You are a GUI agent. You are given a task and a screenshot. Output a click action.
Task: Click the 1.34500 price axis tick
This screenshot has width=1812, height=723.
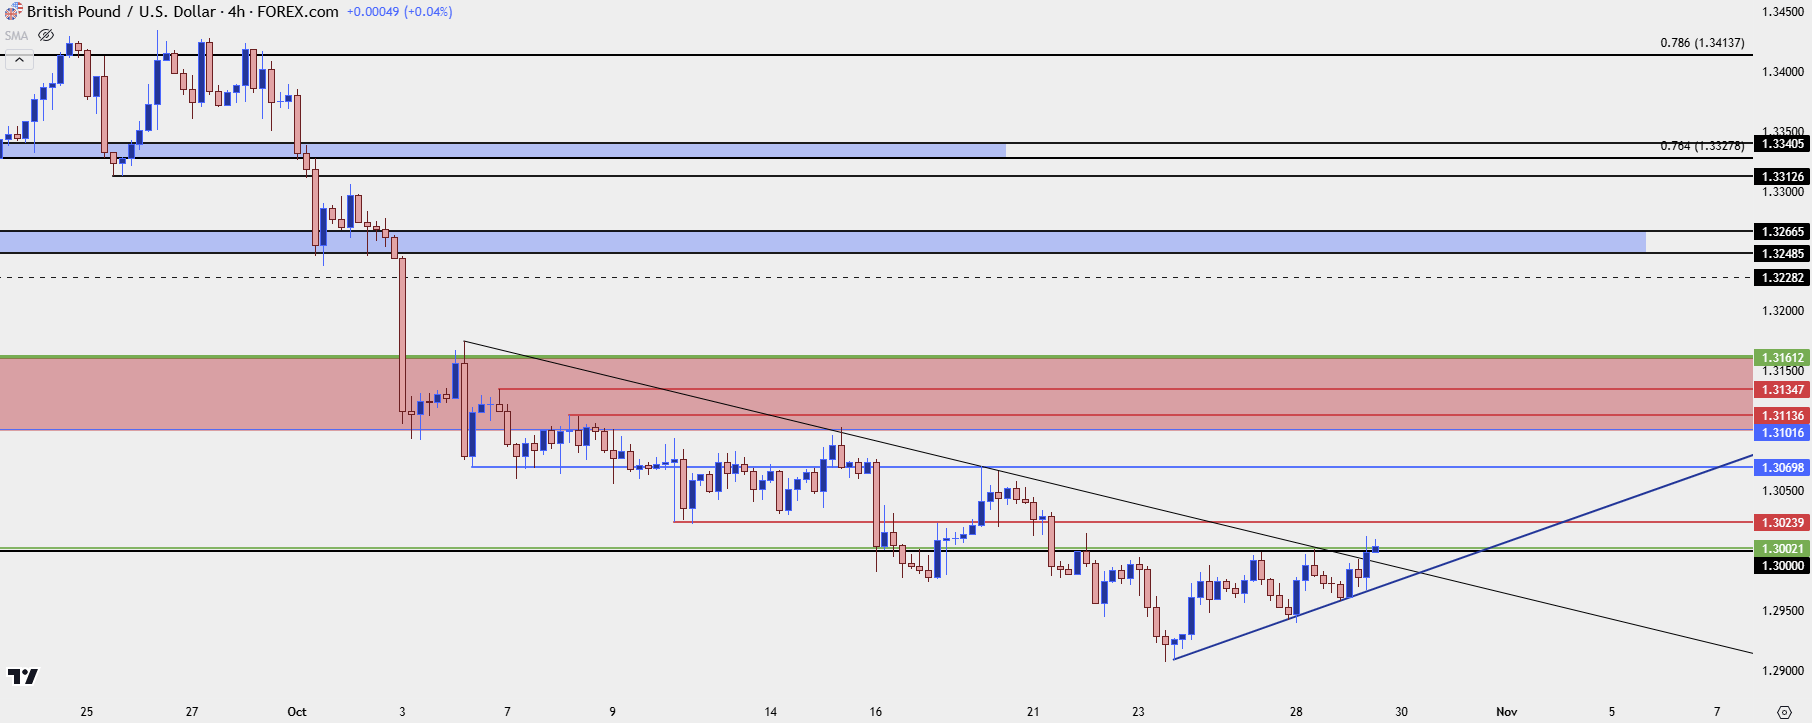[1783, 12]
